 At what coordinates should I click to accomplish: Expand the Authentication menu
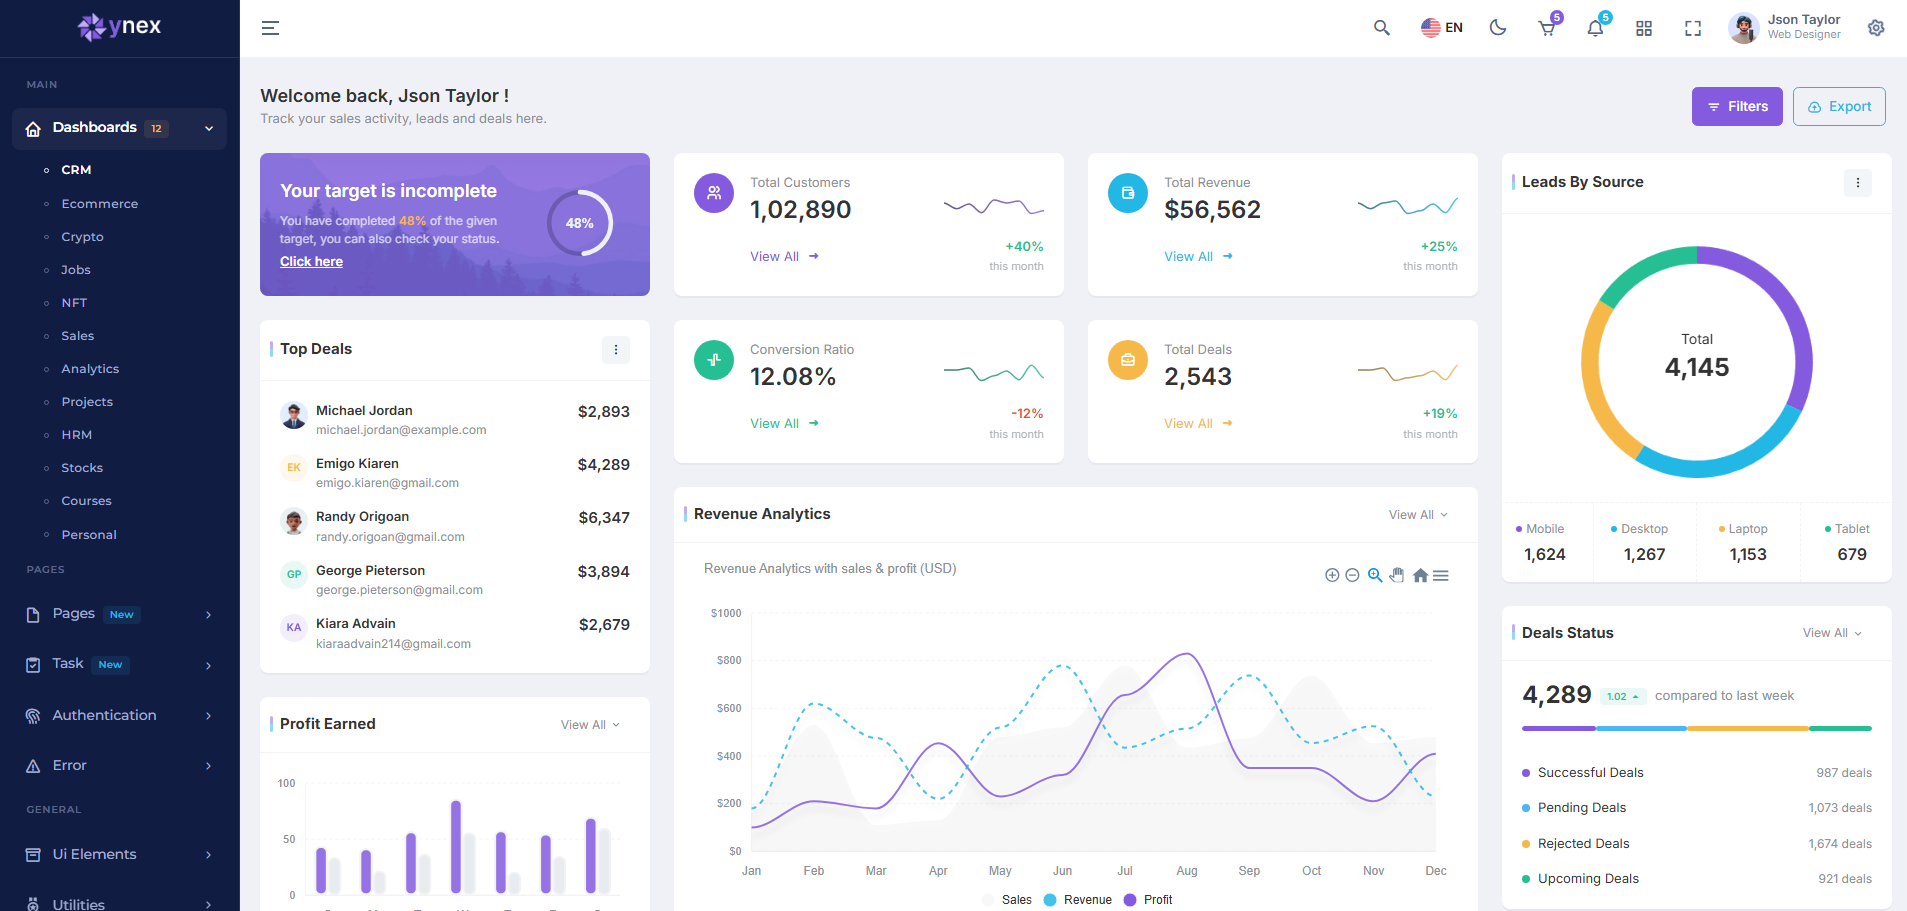pos(119,715)
